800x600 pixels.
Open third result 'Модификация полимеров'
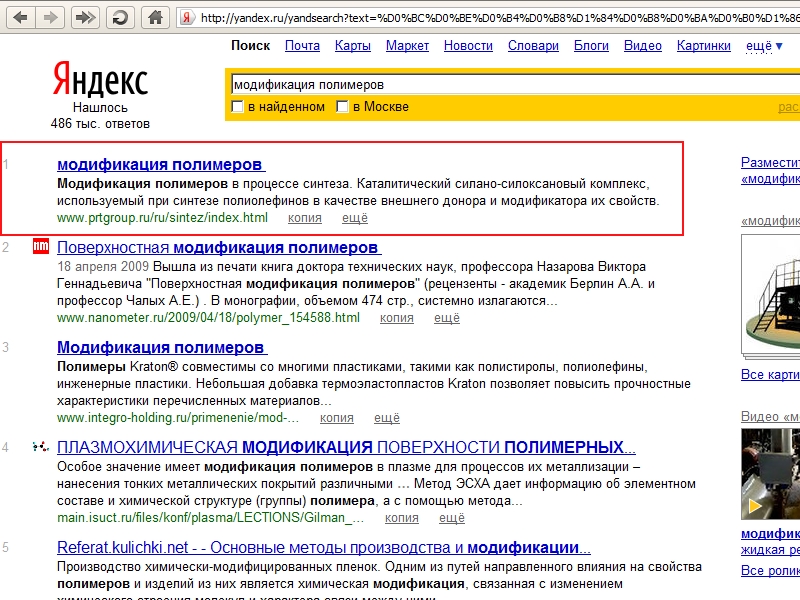(161, 347)
